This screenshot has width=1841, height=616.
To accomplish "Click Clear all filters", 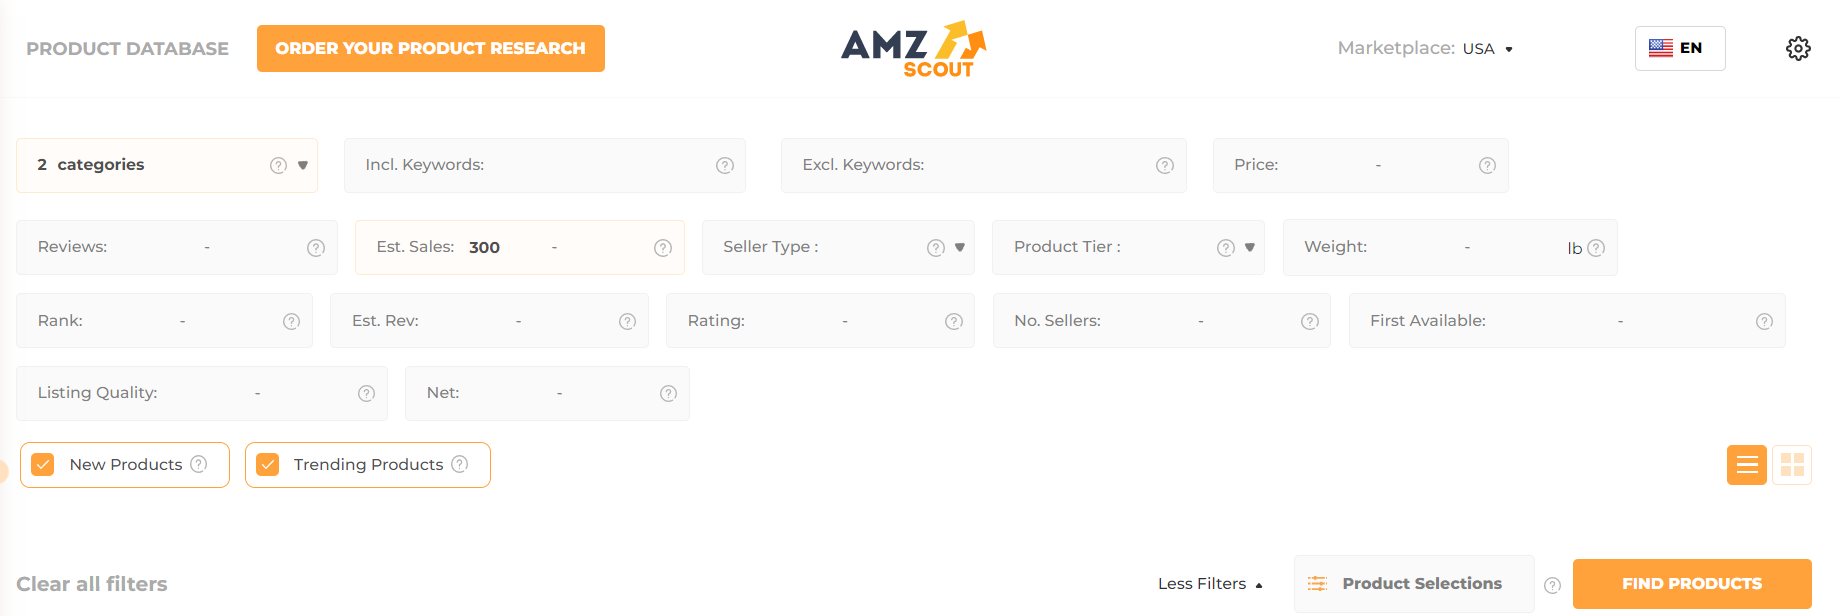I will [x=91, y=583].
